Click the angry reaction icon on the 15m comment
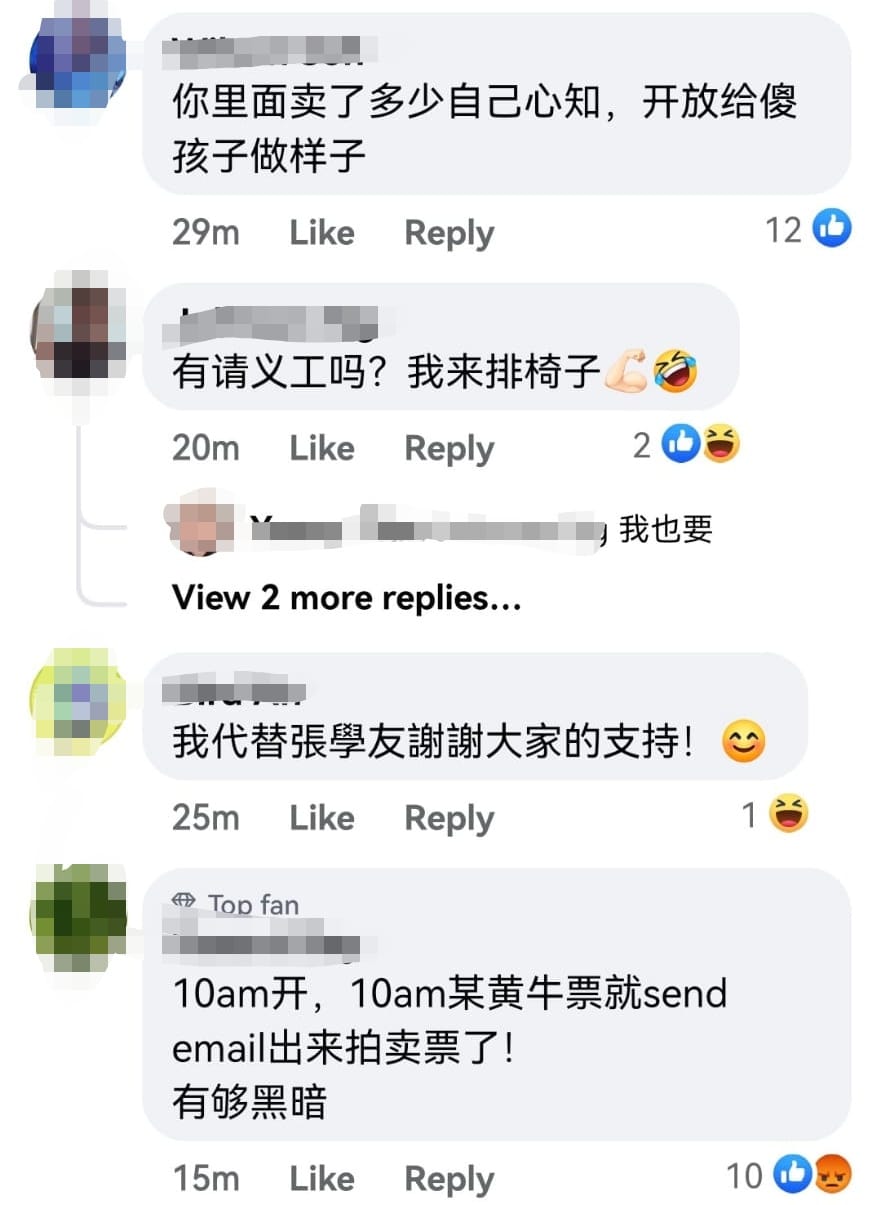The width and height of the screenshot is (881, 1205). point(832,1175)
